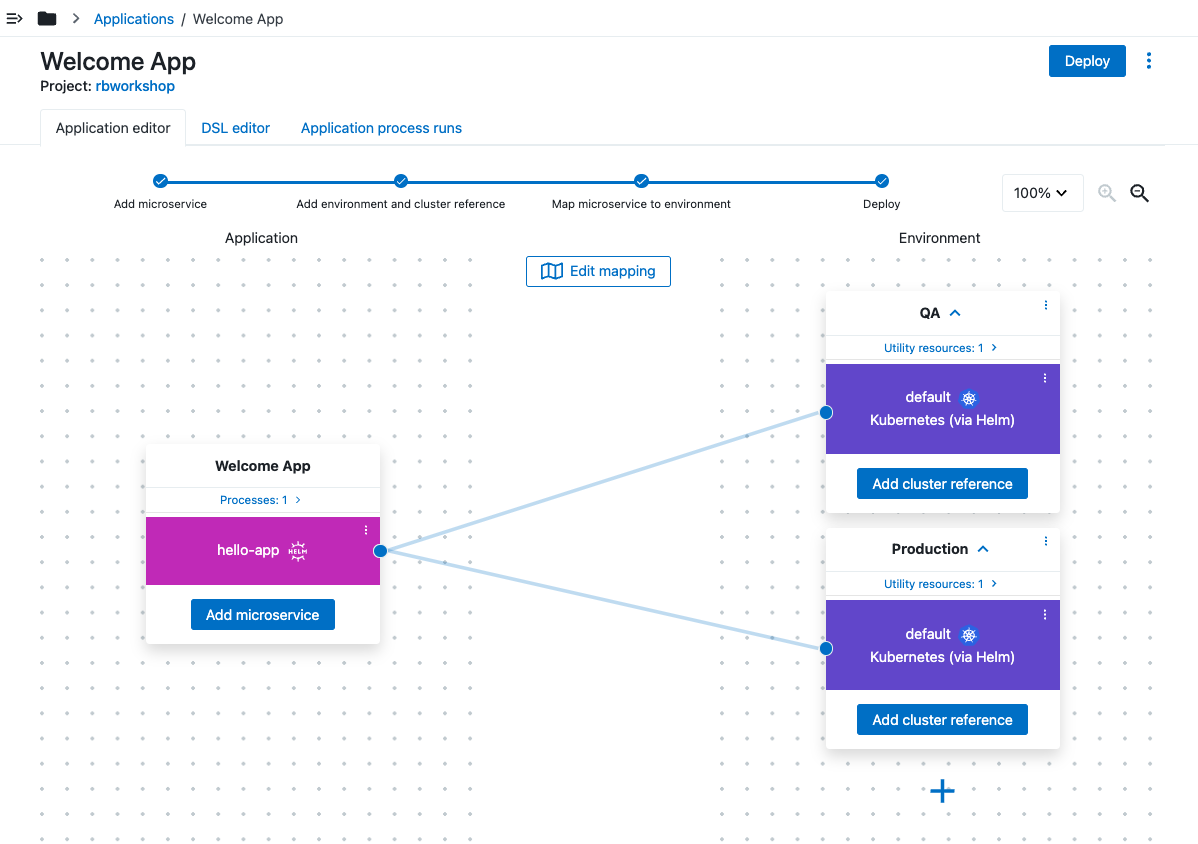
Task: Click the plus icon to add environment
Action: click(x=942, y=791)
